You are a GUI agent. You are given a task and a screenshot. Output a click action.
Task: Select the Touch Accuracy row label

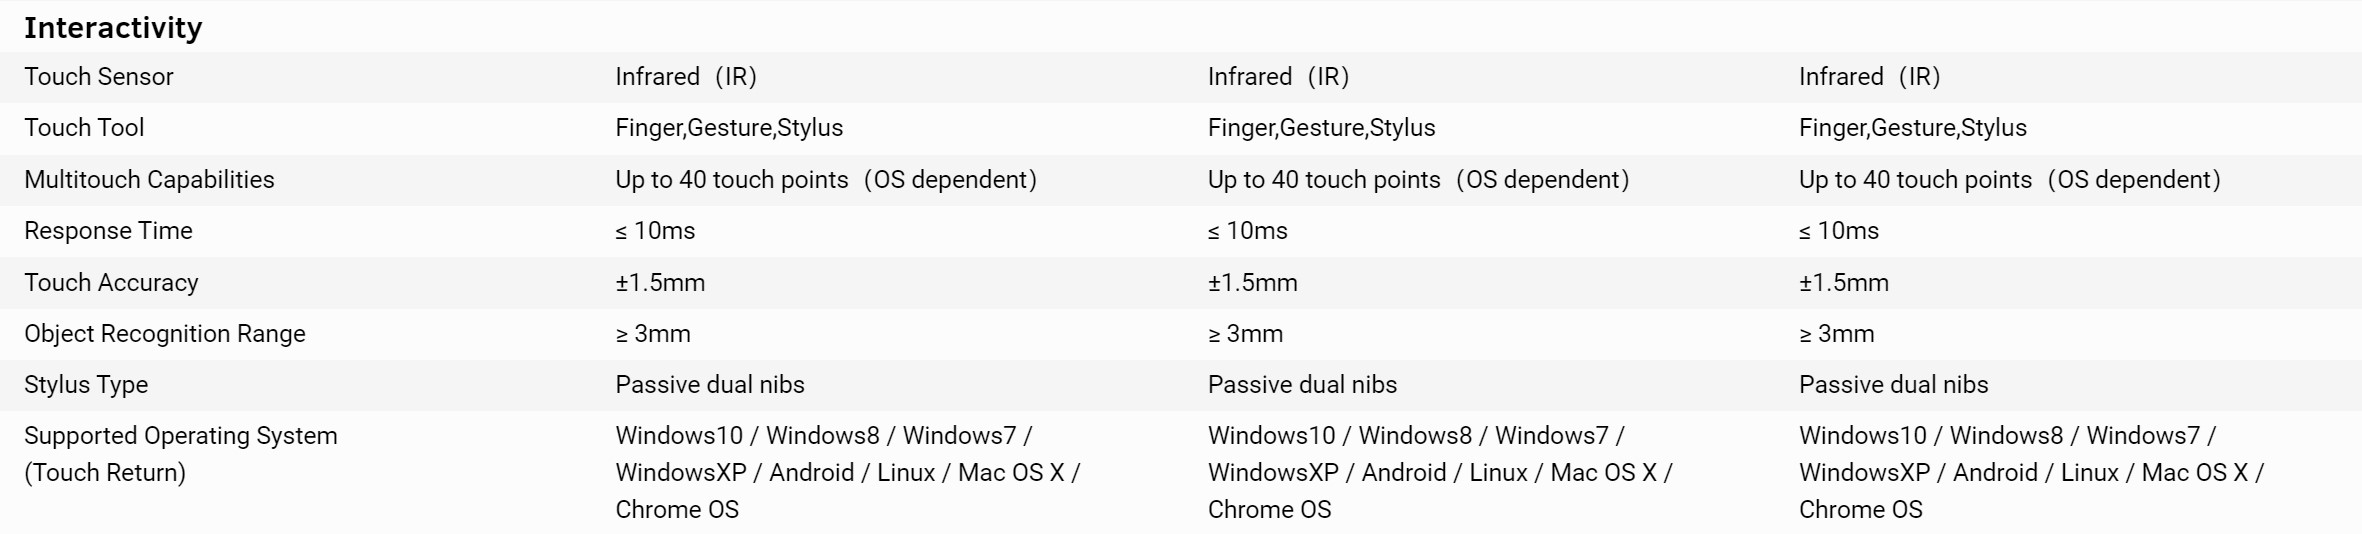click(x=111, y=283)
